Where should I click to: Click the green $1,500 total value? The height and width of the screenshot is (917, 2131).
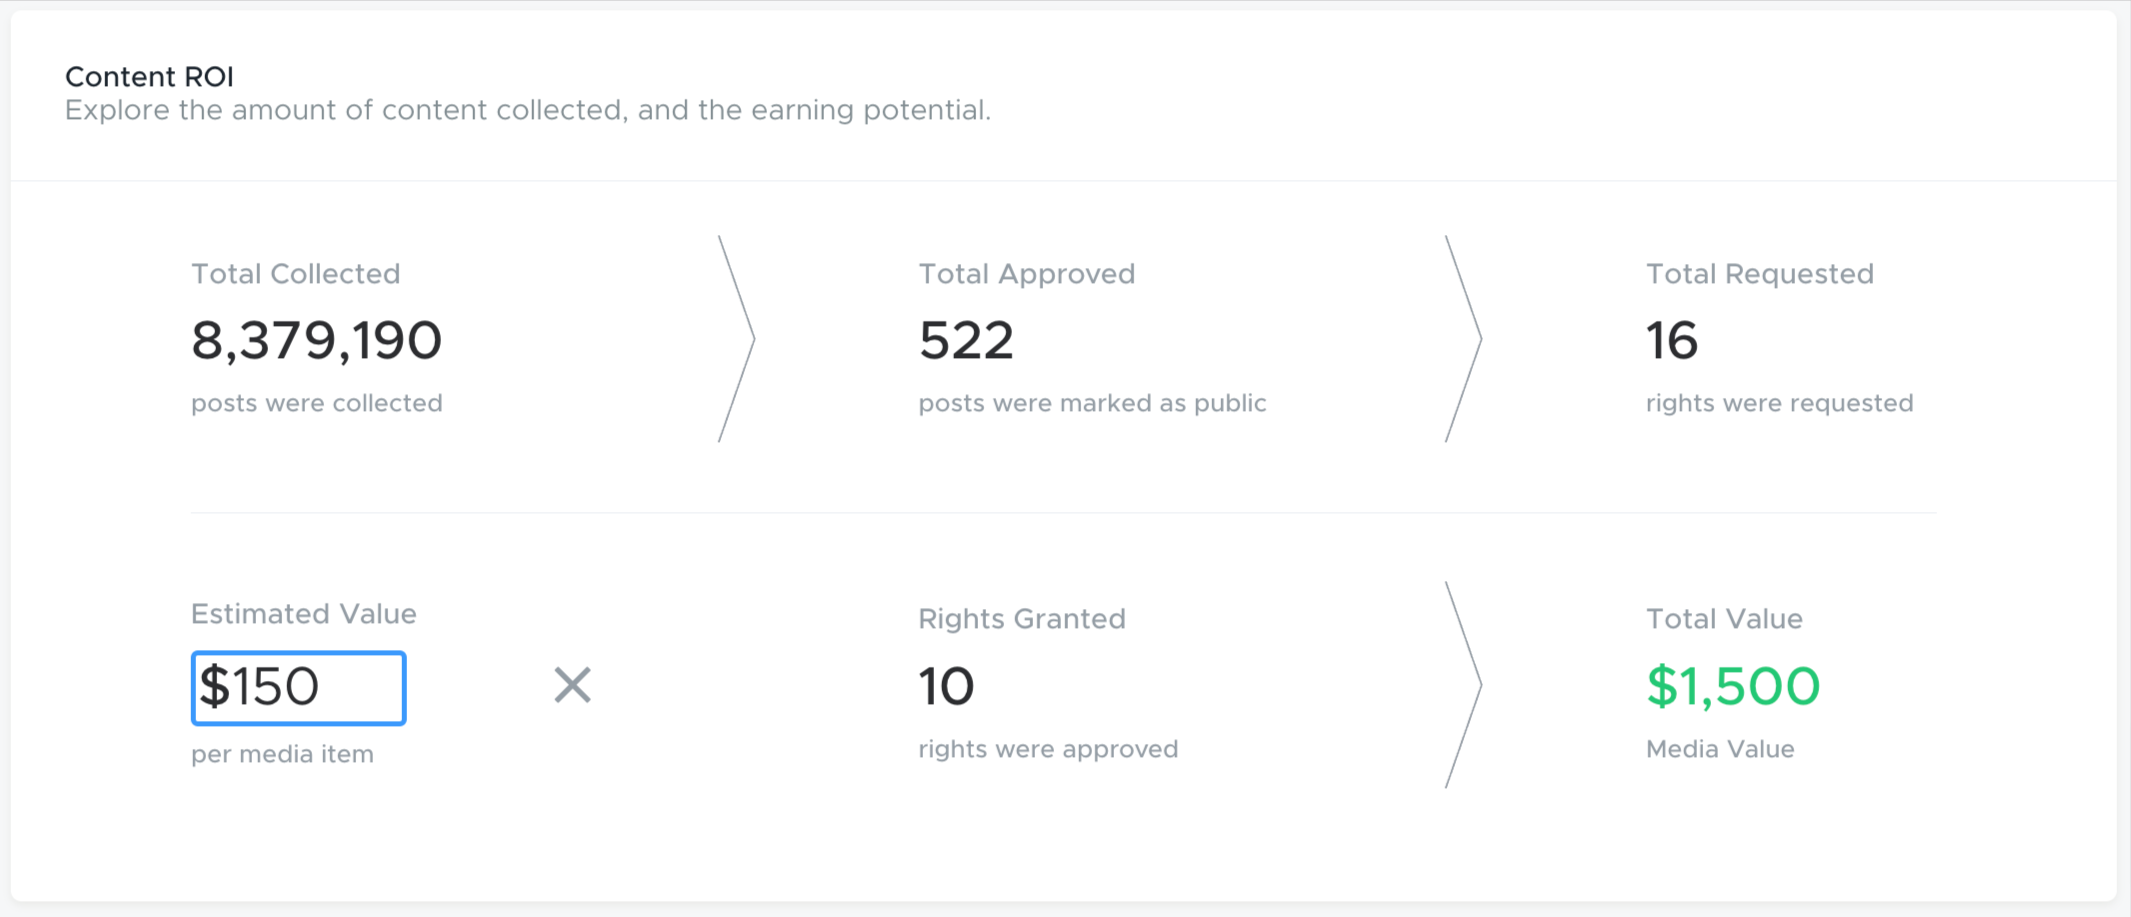click(1733, 687)
